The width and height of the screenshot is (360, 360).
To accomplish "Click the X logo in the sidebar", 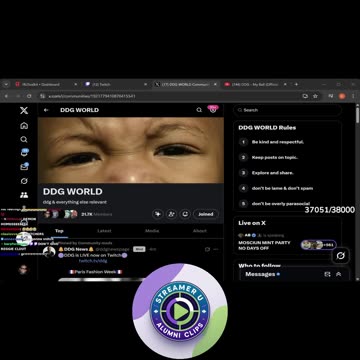I will coord(24,110).
